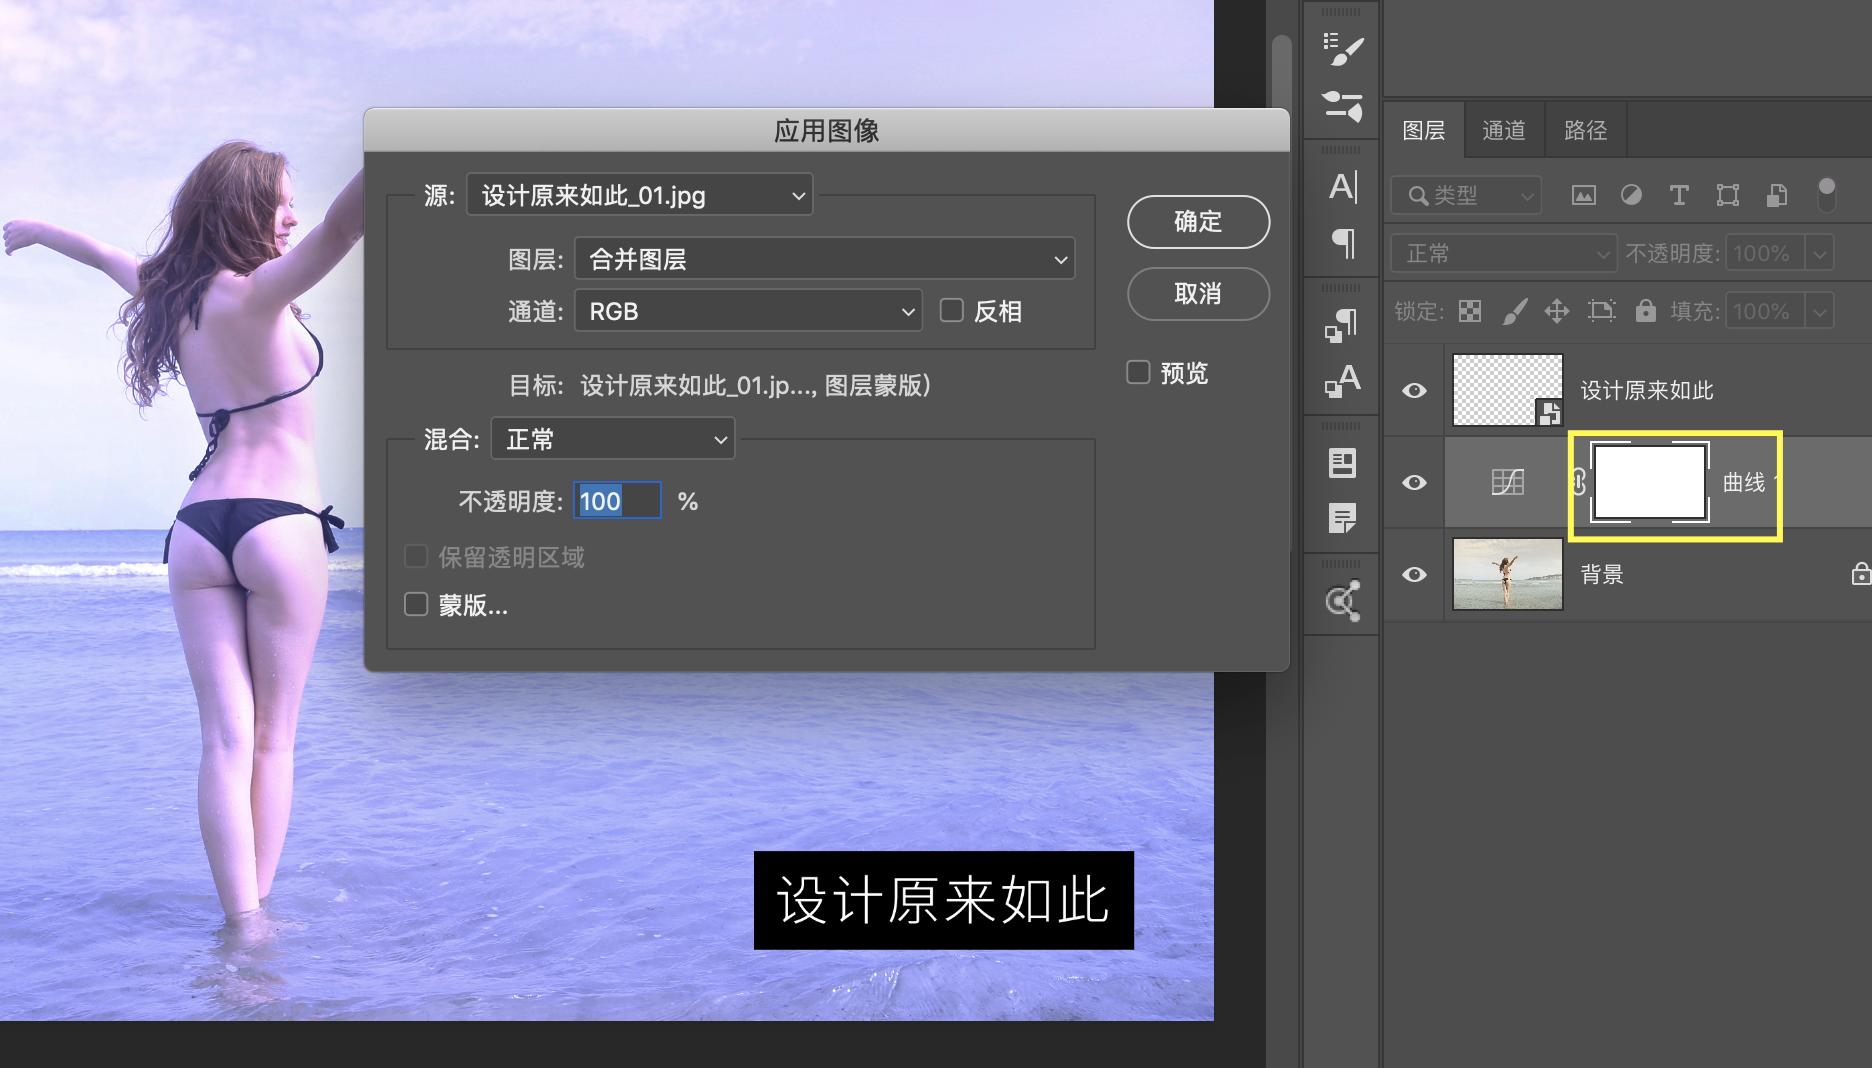This screenshot has height=1068, width=1872.
Task: Open the 混合 blending dropdown in the dialog
Action: click(613, 438)
